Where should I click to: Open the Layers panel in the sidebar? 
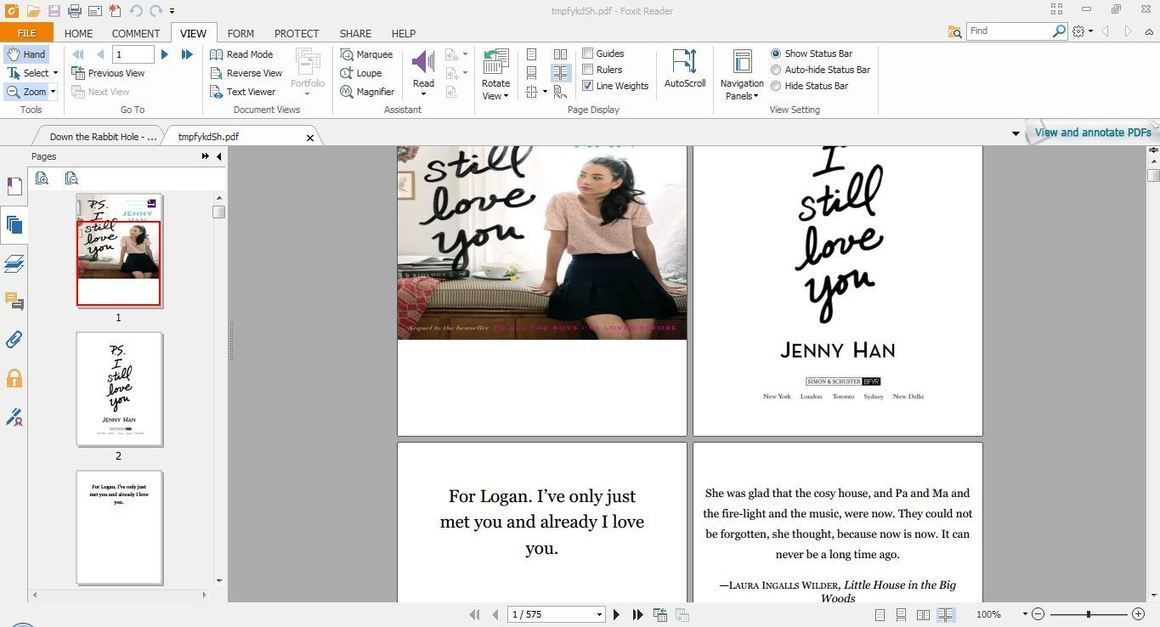coord(14,262)
